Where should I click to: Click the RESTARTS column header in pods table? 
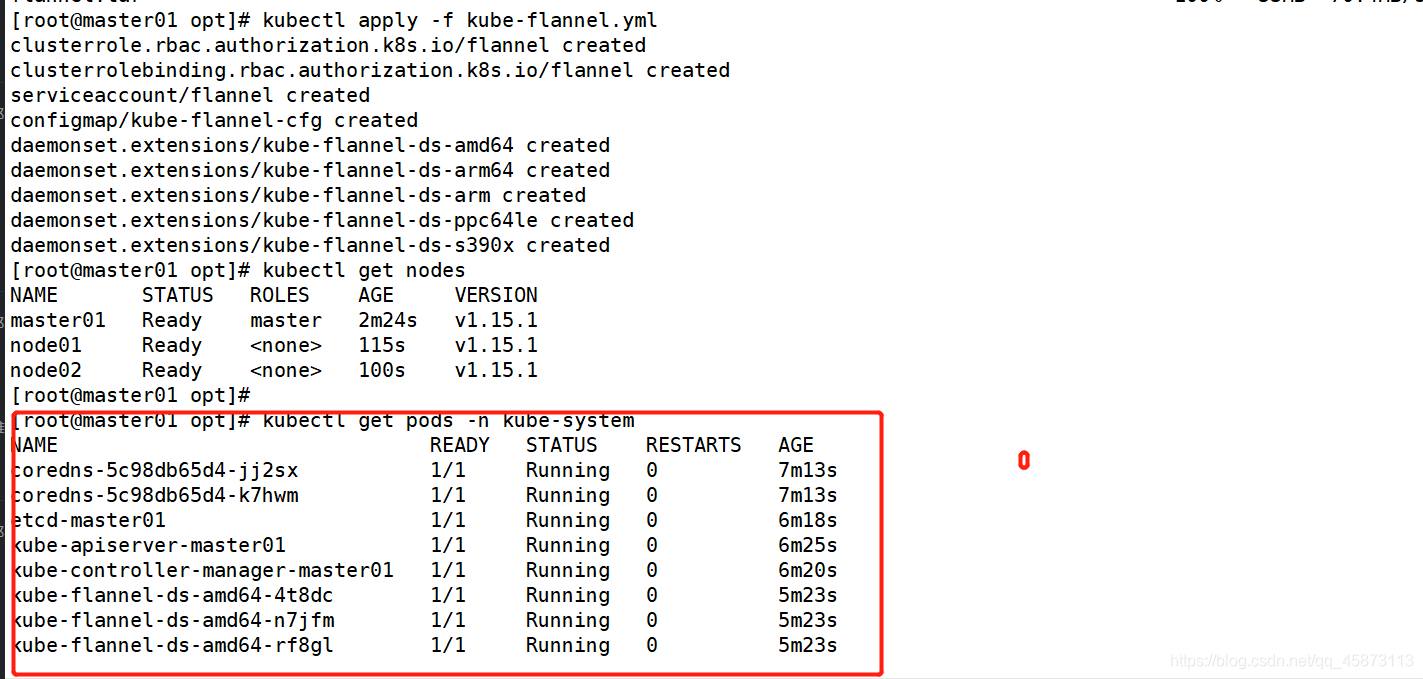click(x=694, y=445)
